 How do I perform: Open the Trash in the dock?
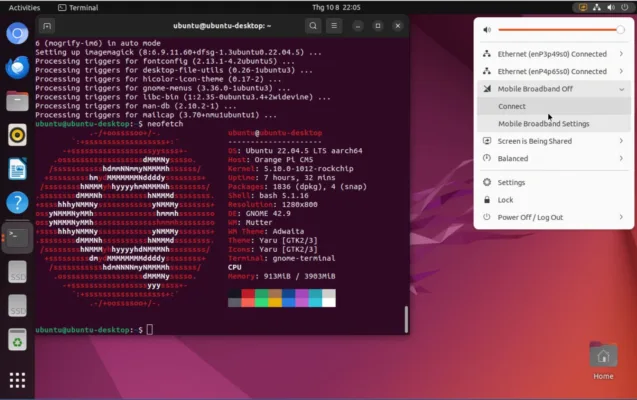pos(17,339)
